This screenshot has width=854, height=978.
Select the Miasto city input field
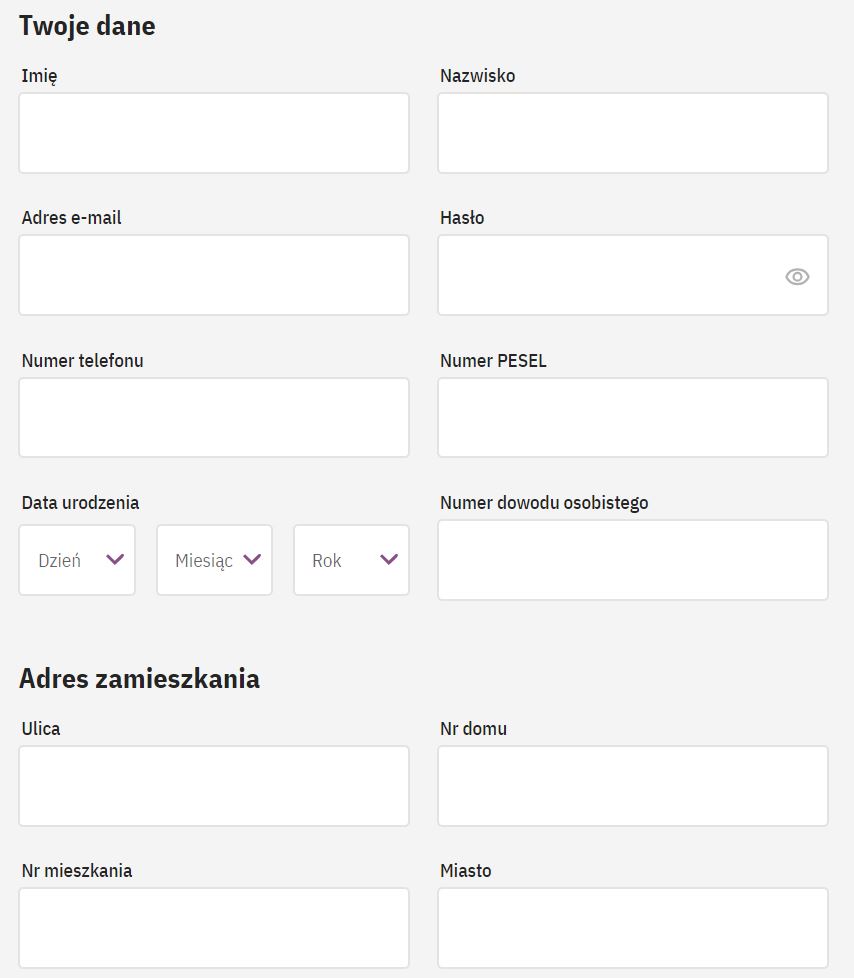632,928
